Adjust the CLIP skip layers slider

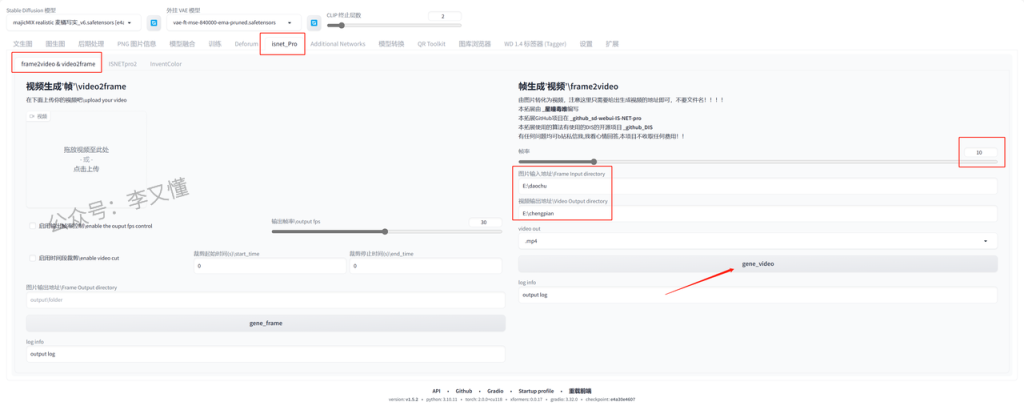click(x=380, y=26)
